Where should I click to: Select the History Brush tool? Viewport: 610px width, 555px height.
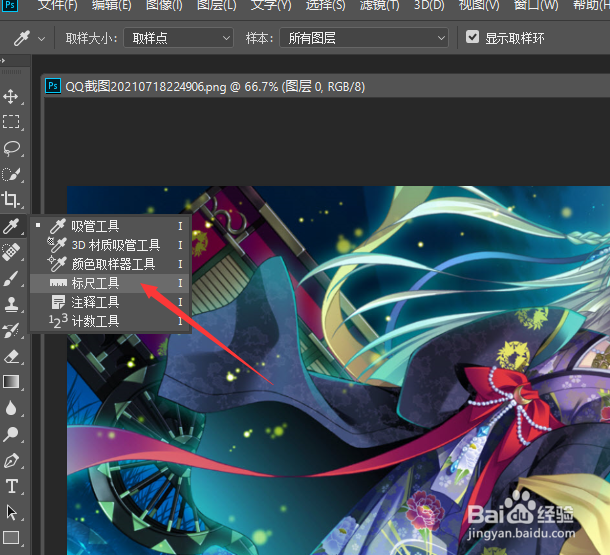pyautogui.click(x=11, y=330)
